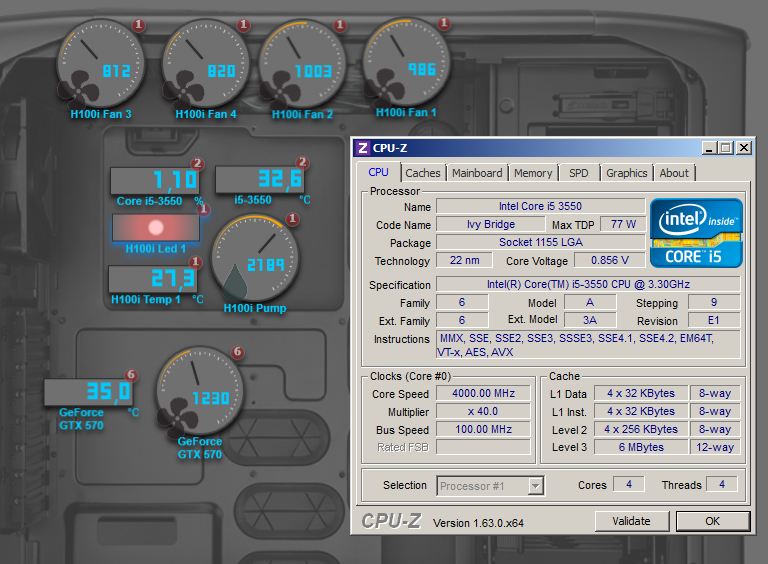Screen dimensions: 768x564
Task: Click badge 2 on Core i5-3550 load
Action: click(197, 164)
